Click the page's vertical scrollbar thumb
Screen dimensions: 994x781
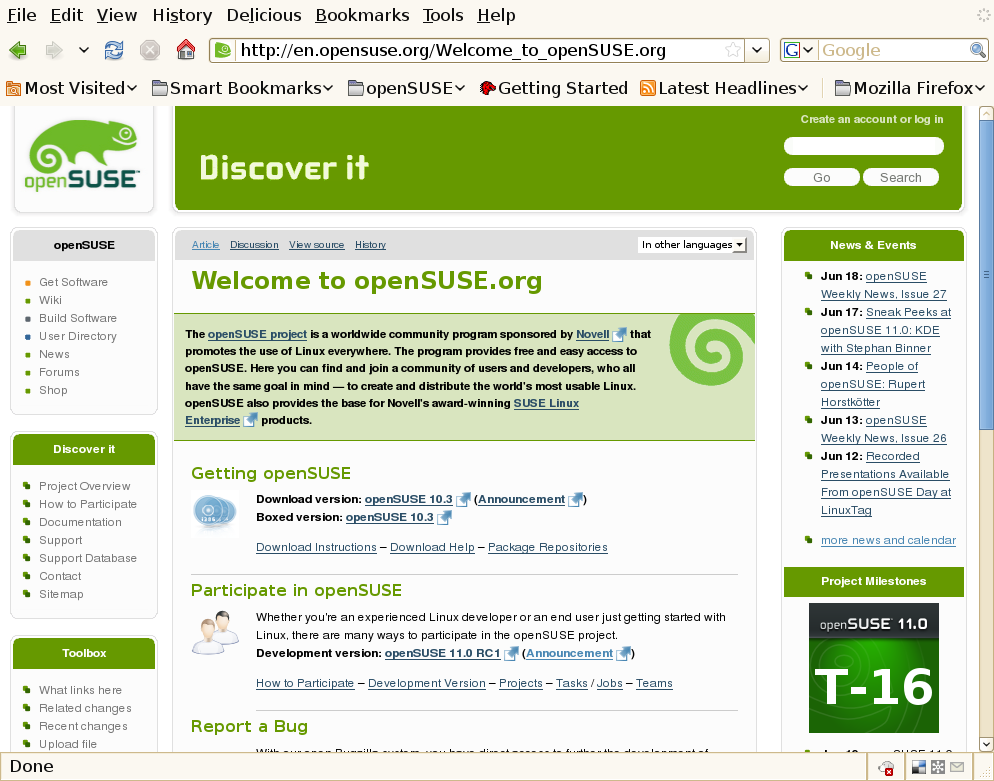[986, 270]
